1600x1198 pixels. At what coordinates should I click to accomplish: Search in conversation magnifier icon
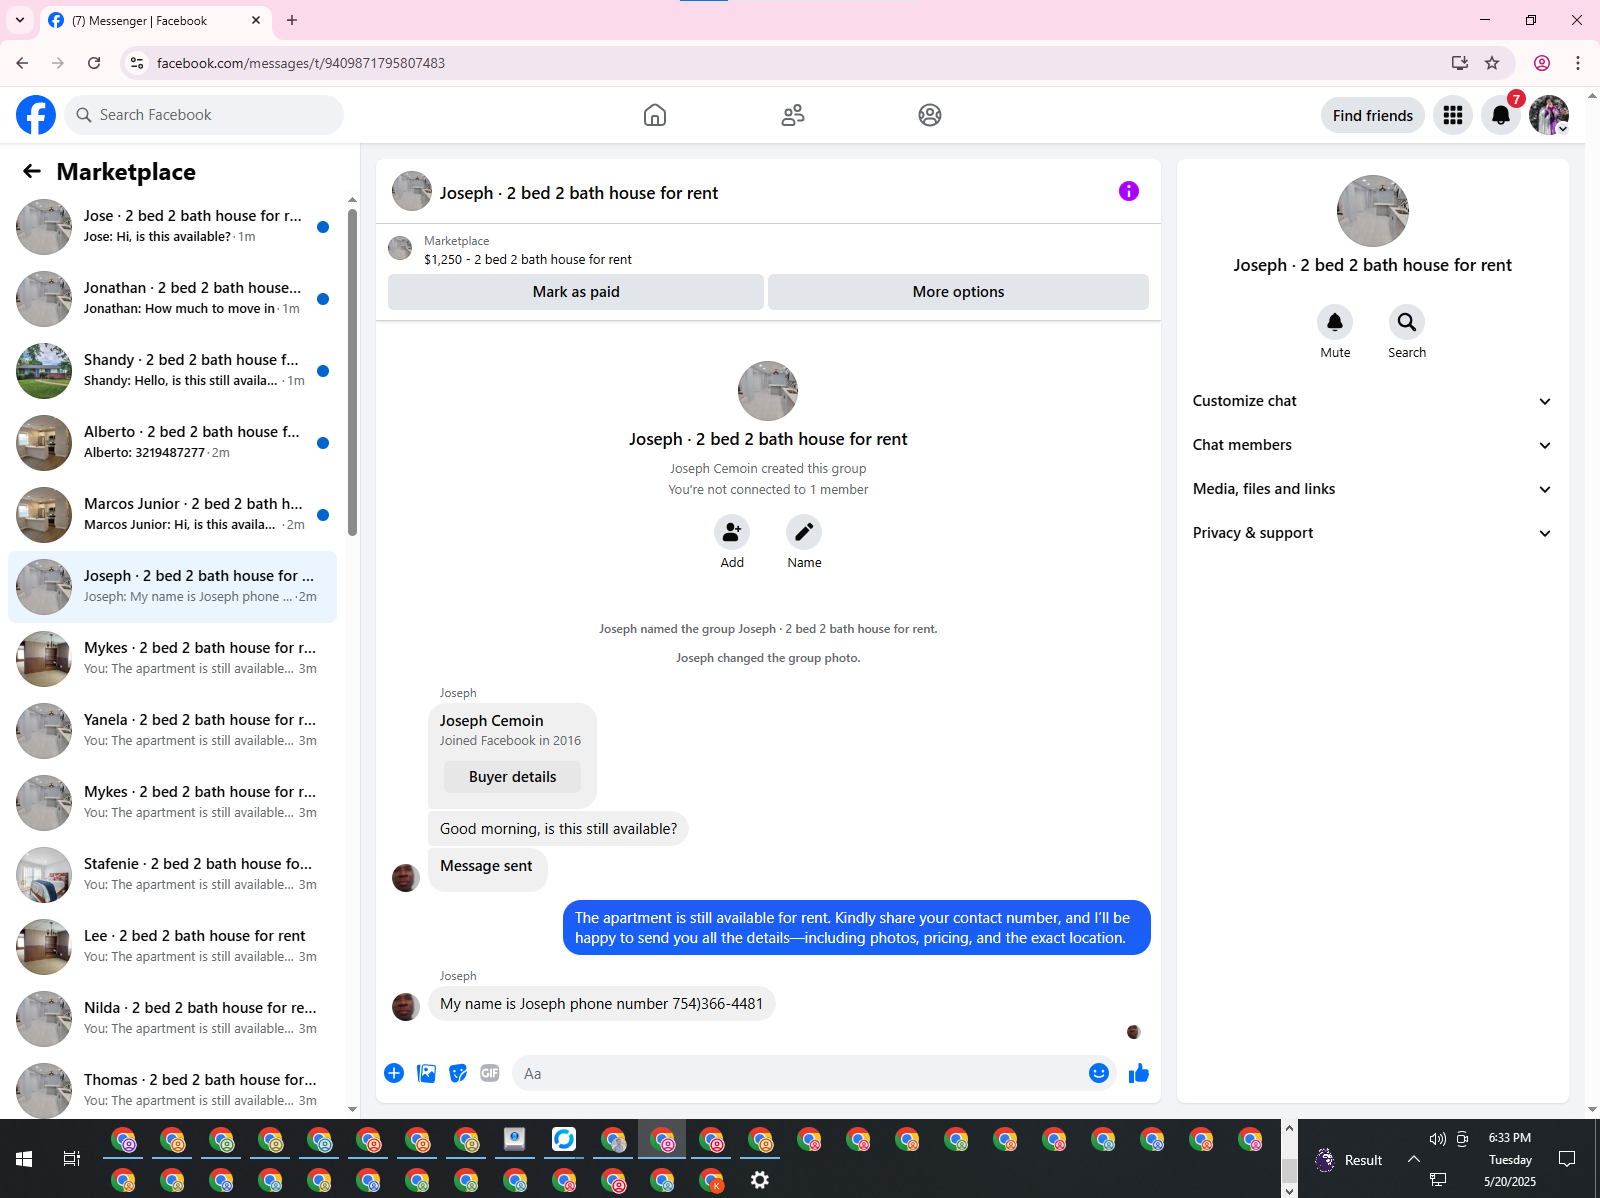[1407, 322]
